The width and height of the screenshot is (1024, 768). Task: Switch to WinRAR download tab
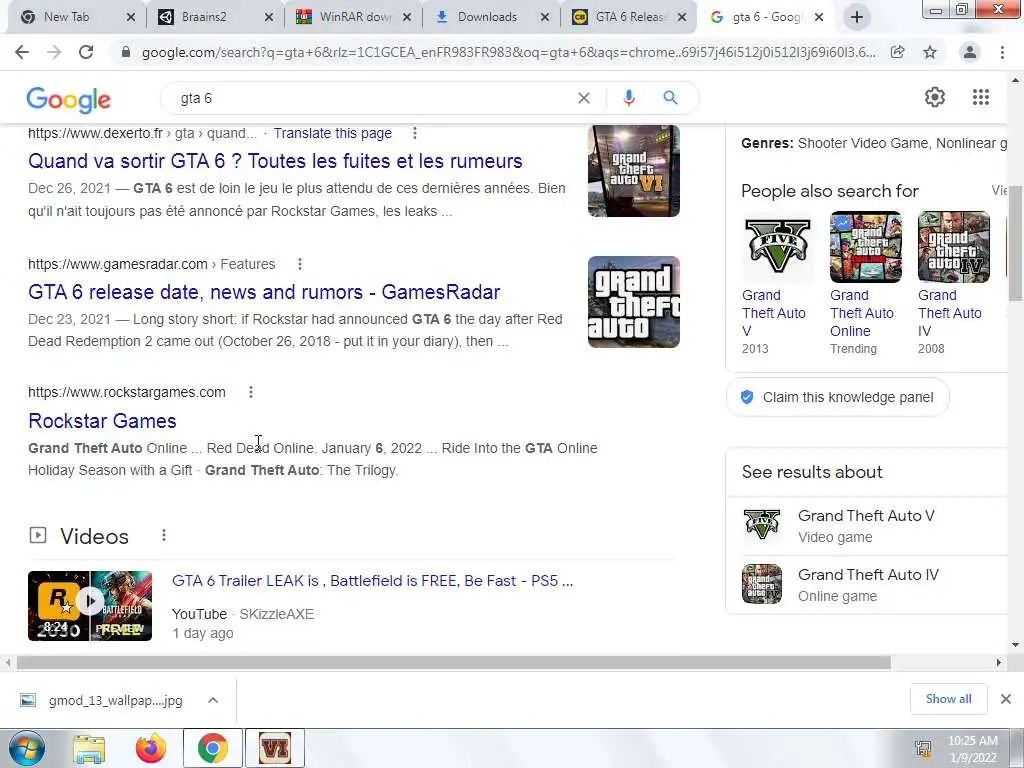click(353, 18)
